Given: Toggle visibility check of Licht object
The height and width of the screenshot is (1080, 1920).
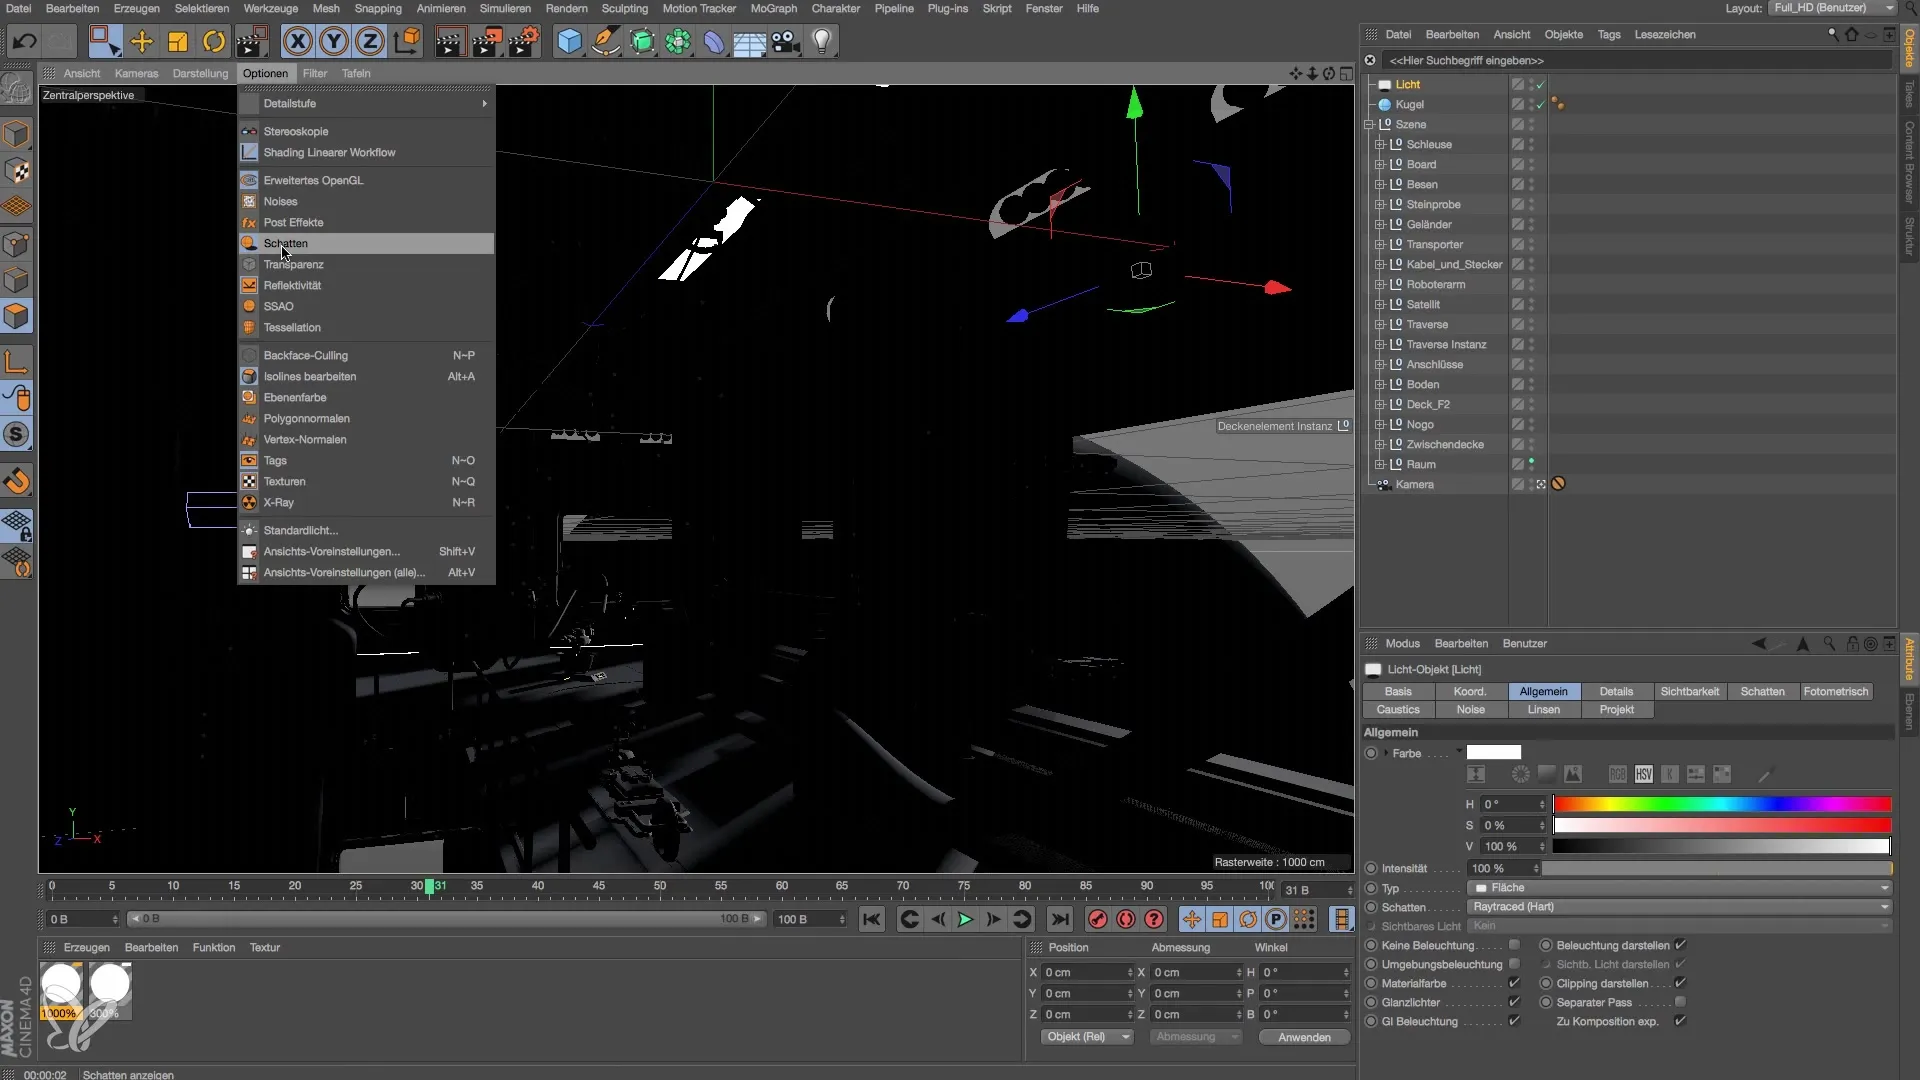Looking at the screenshot, I should [1540, 85].
